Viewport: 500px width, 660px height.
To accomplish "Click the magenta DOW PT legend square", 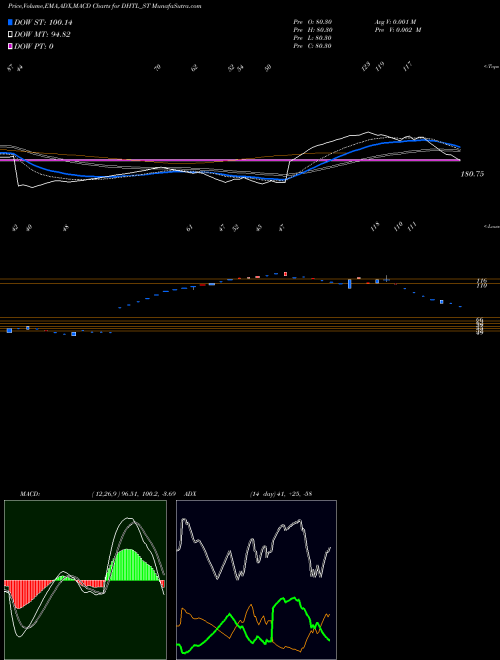I will point(10,46).
